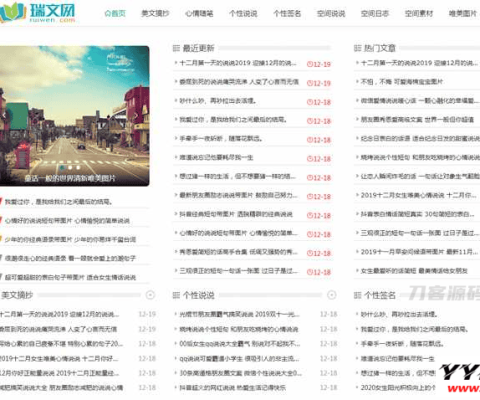Viewport: 480px width, 400px height.
Task: Open 超可爱超甜的表白句子带图片 ranked link
Action: pyautogui.click(x=70, y=277)
